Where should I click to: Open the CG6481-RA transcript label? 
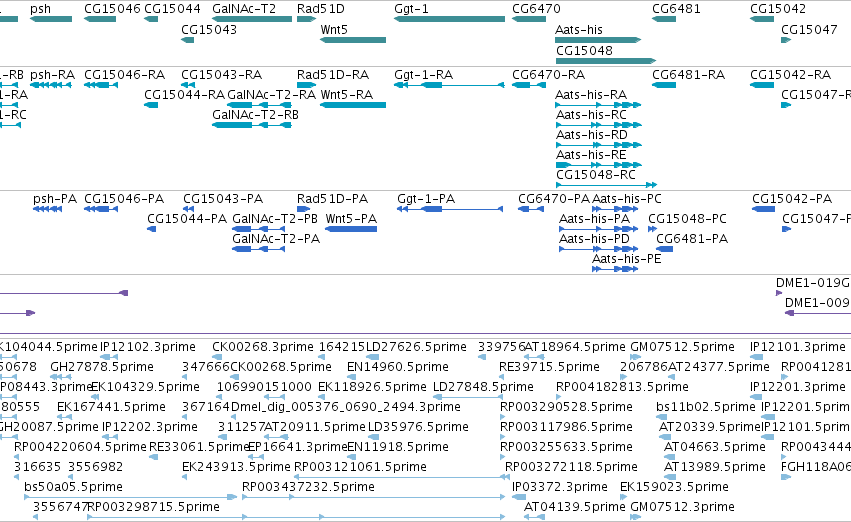click(688, 74)
